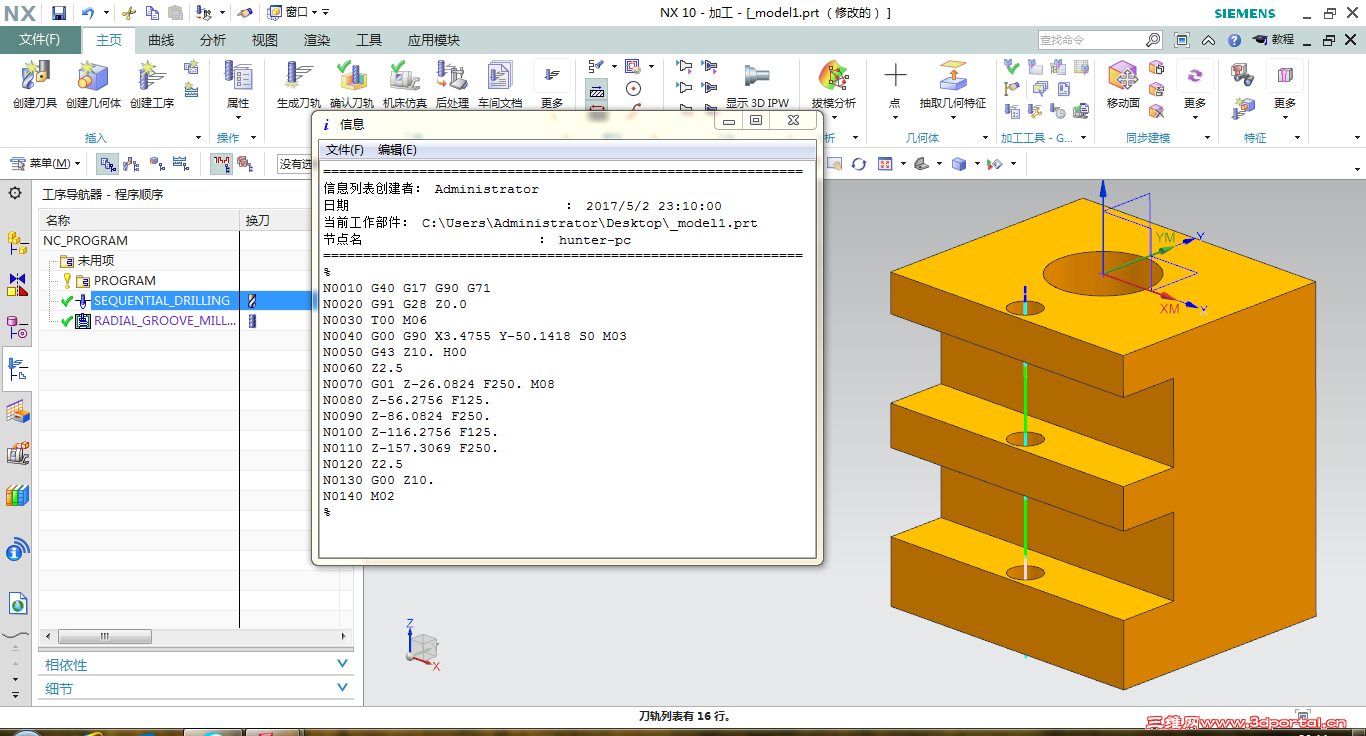Run the Post Process (后处理) command
Viewport: 1366px width, 736px height.
(452, 83)
